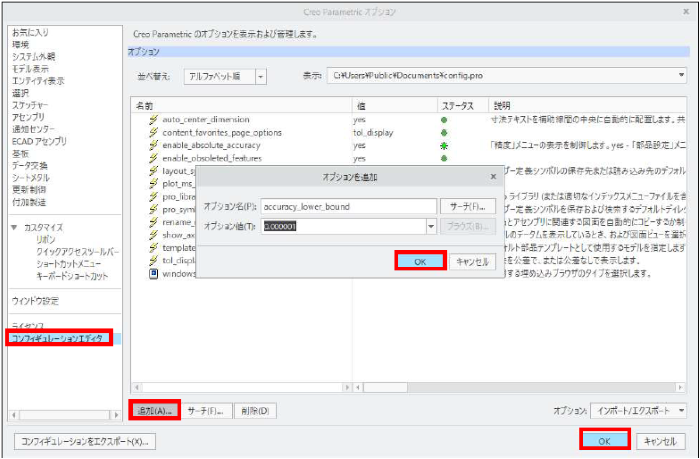This screenshot has height=459, width=700.
Task: Open クイックアクセスツールバー customization page
Action: pos(78,252)
